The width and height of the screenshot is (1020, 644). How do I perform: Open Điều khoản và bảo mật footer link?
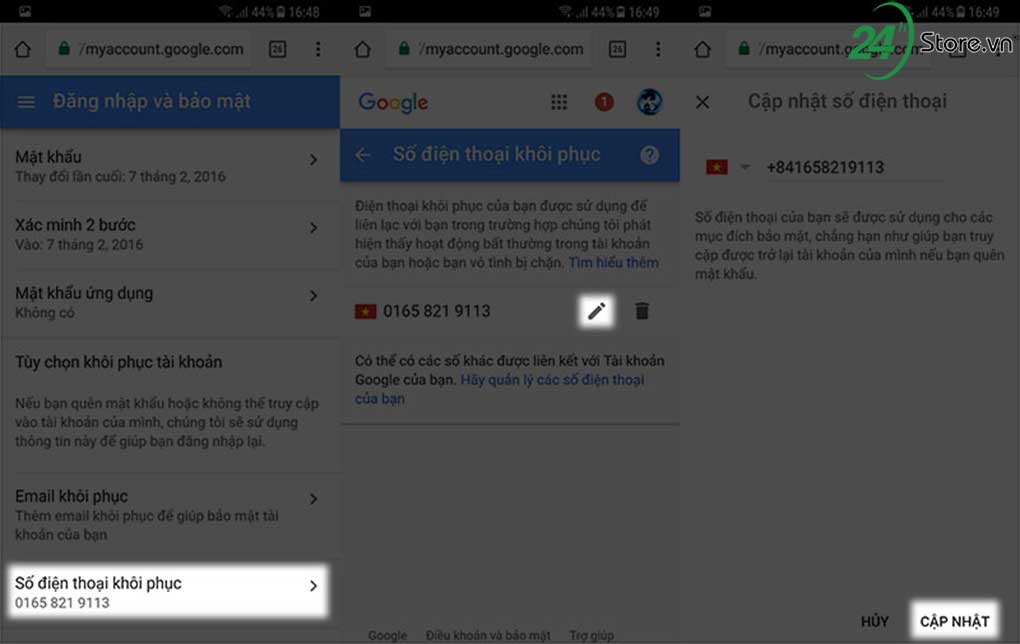click(488, 635)
